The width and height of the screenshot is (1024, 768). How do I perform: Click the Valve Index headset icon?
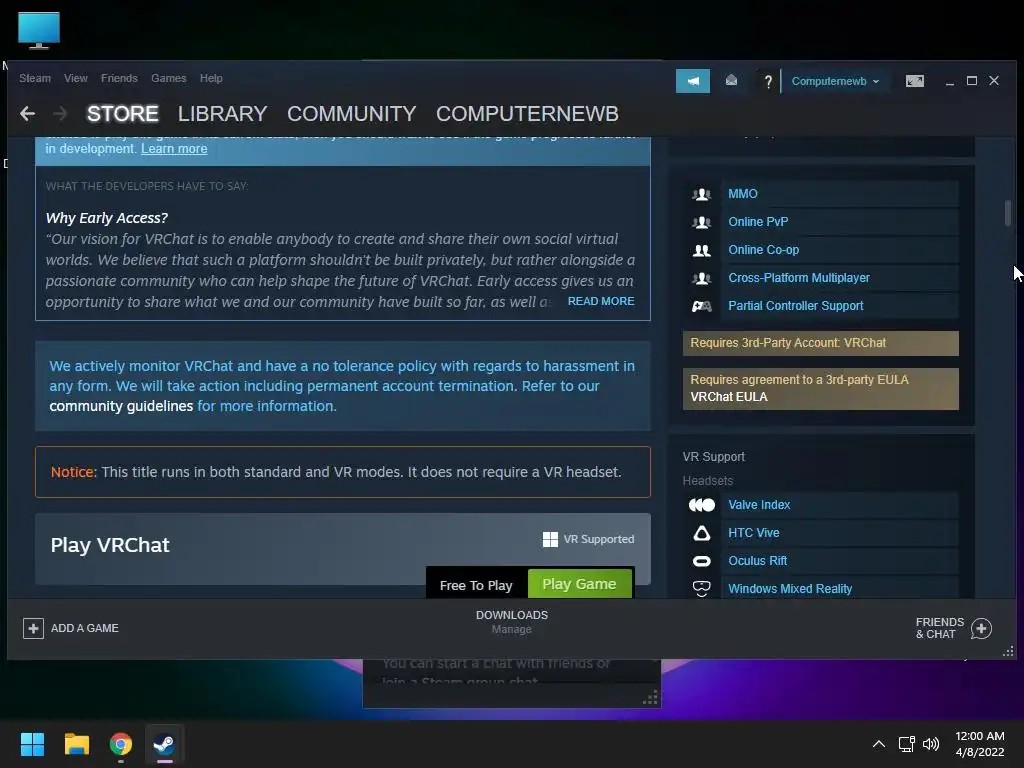click(x=701, y=505)
